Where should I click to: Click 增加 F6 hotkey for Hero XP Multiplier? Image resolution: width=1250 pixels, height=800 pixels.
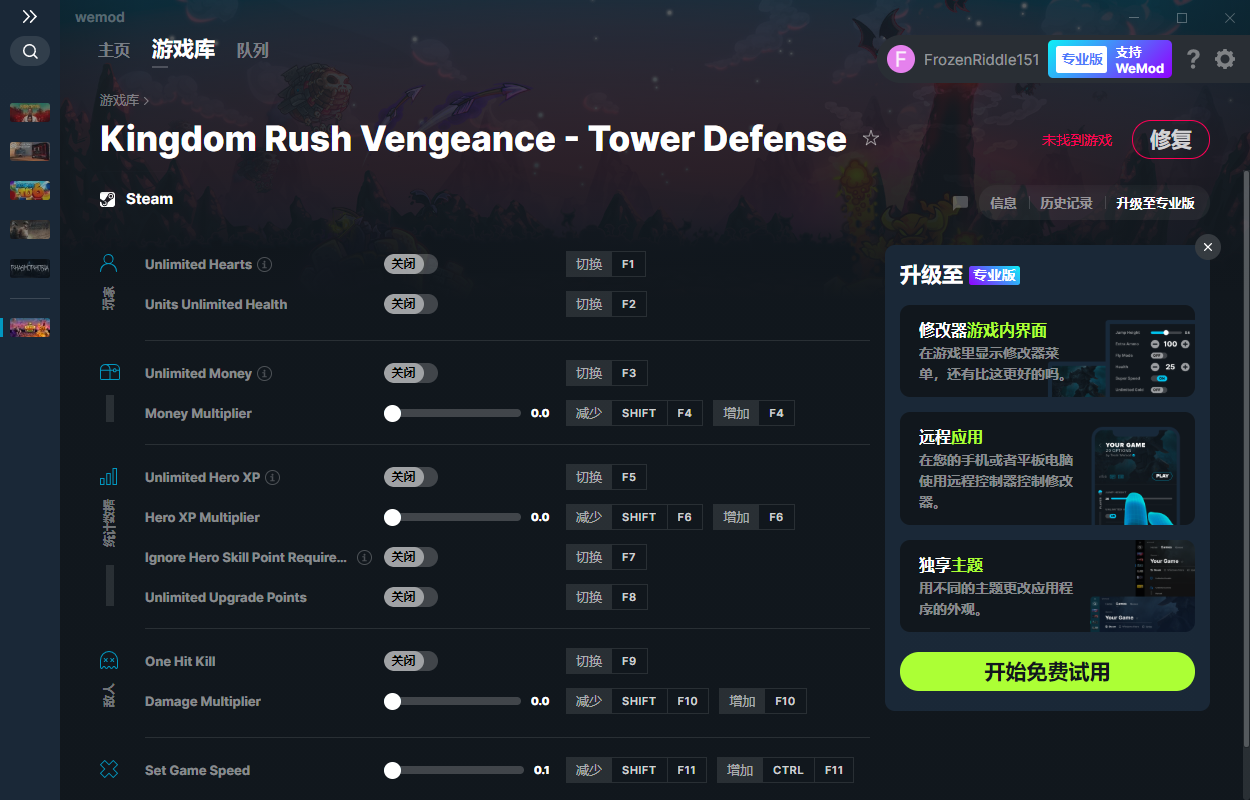tap(753, 517)
